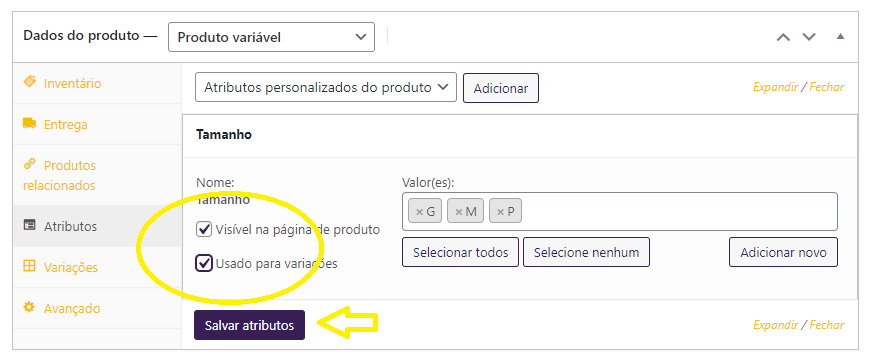Collapse panel with the small triangle toggle
Image resolution: width=870 pixels, height=364 pixels.
tap(840, 37)
